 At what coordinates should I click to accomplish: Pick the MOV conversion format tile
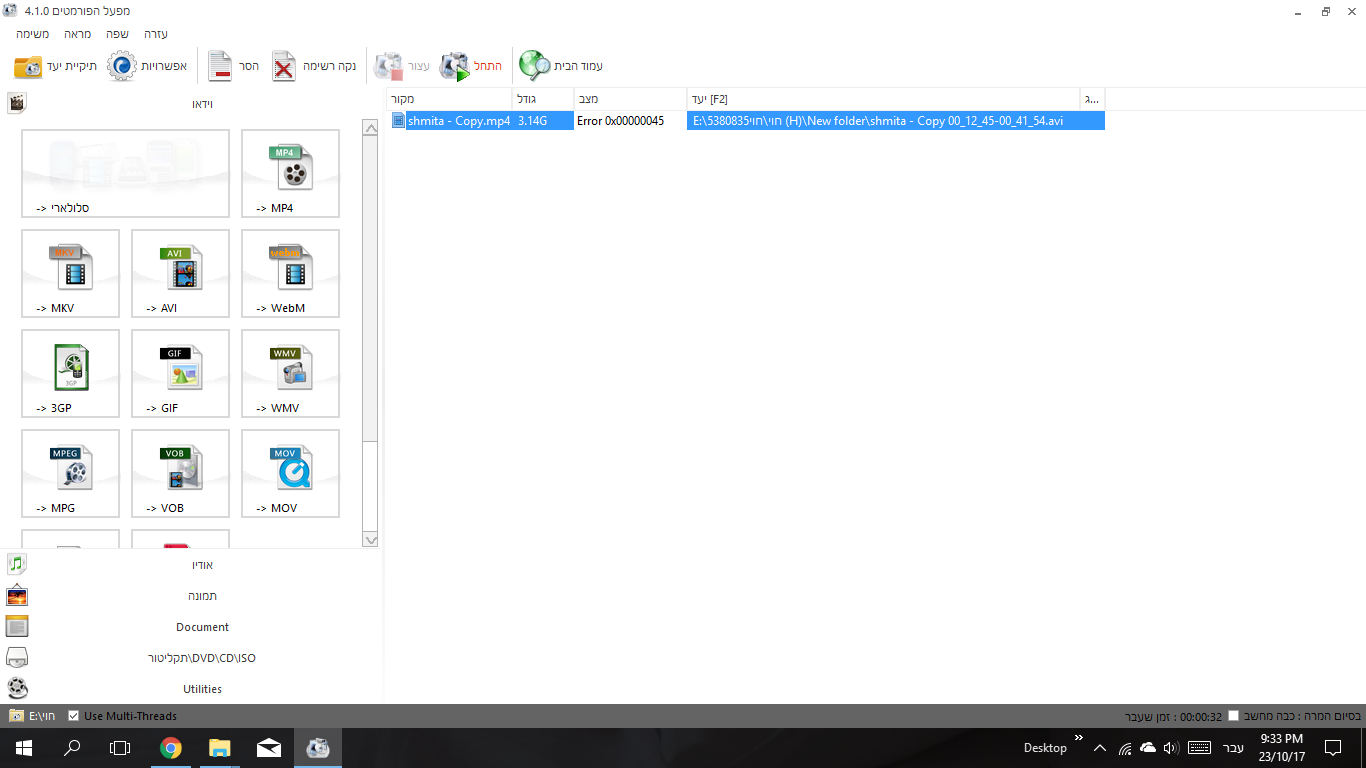point(290,473)
